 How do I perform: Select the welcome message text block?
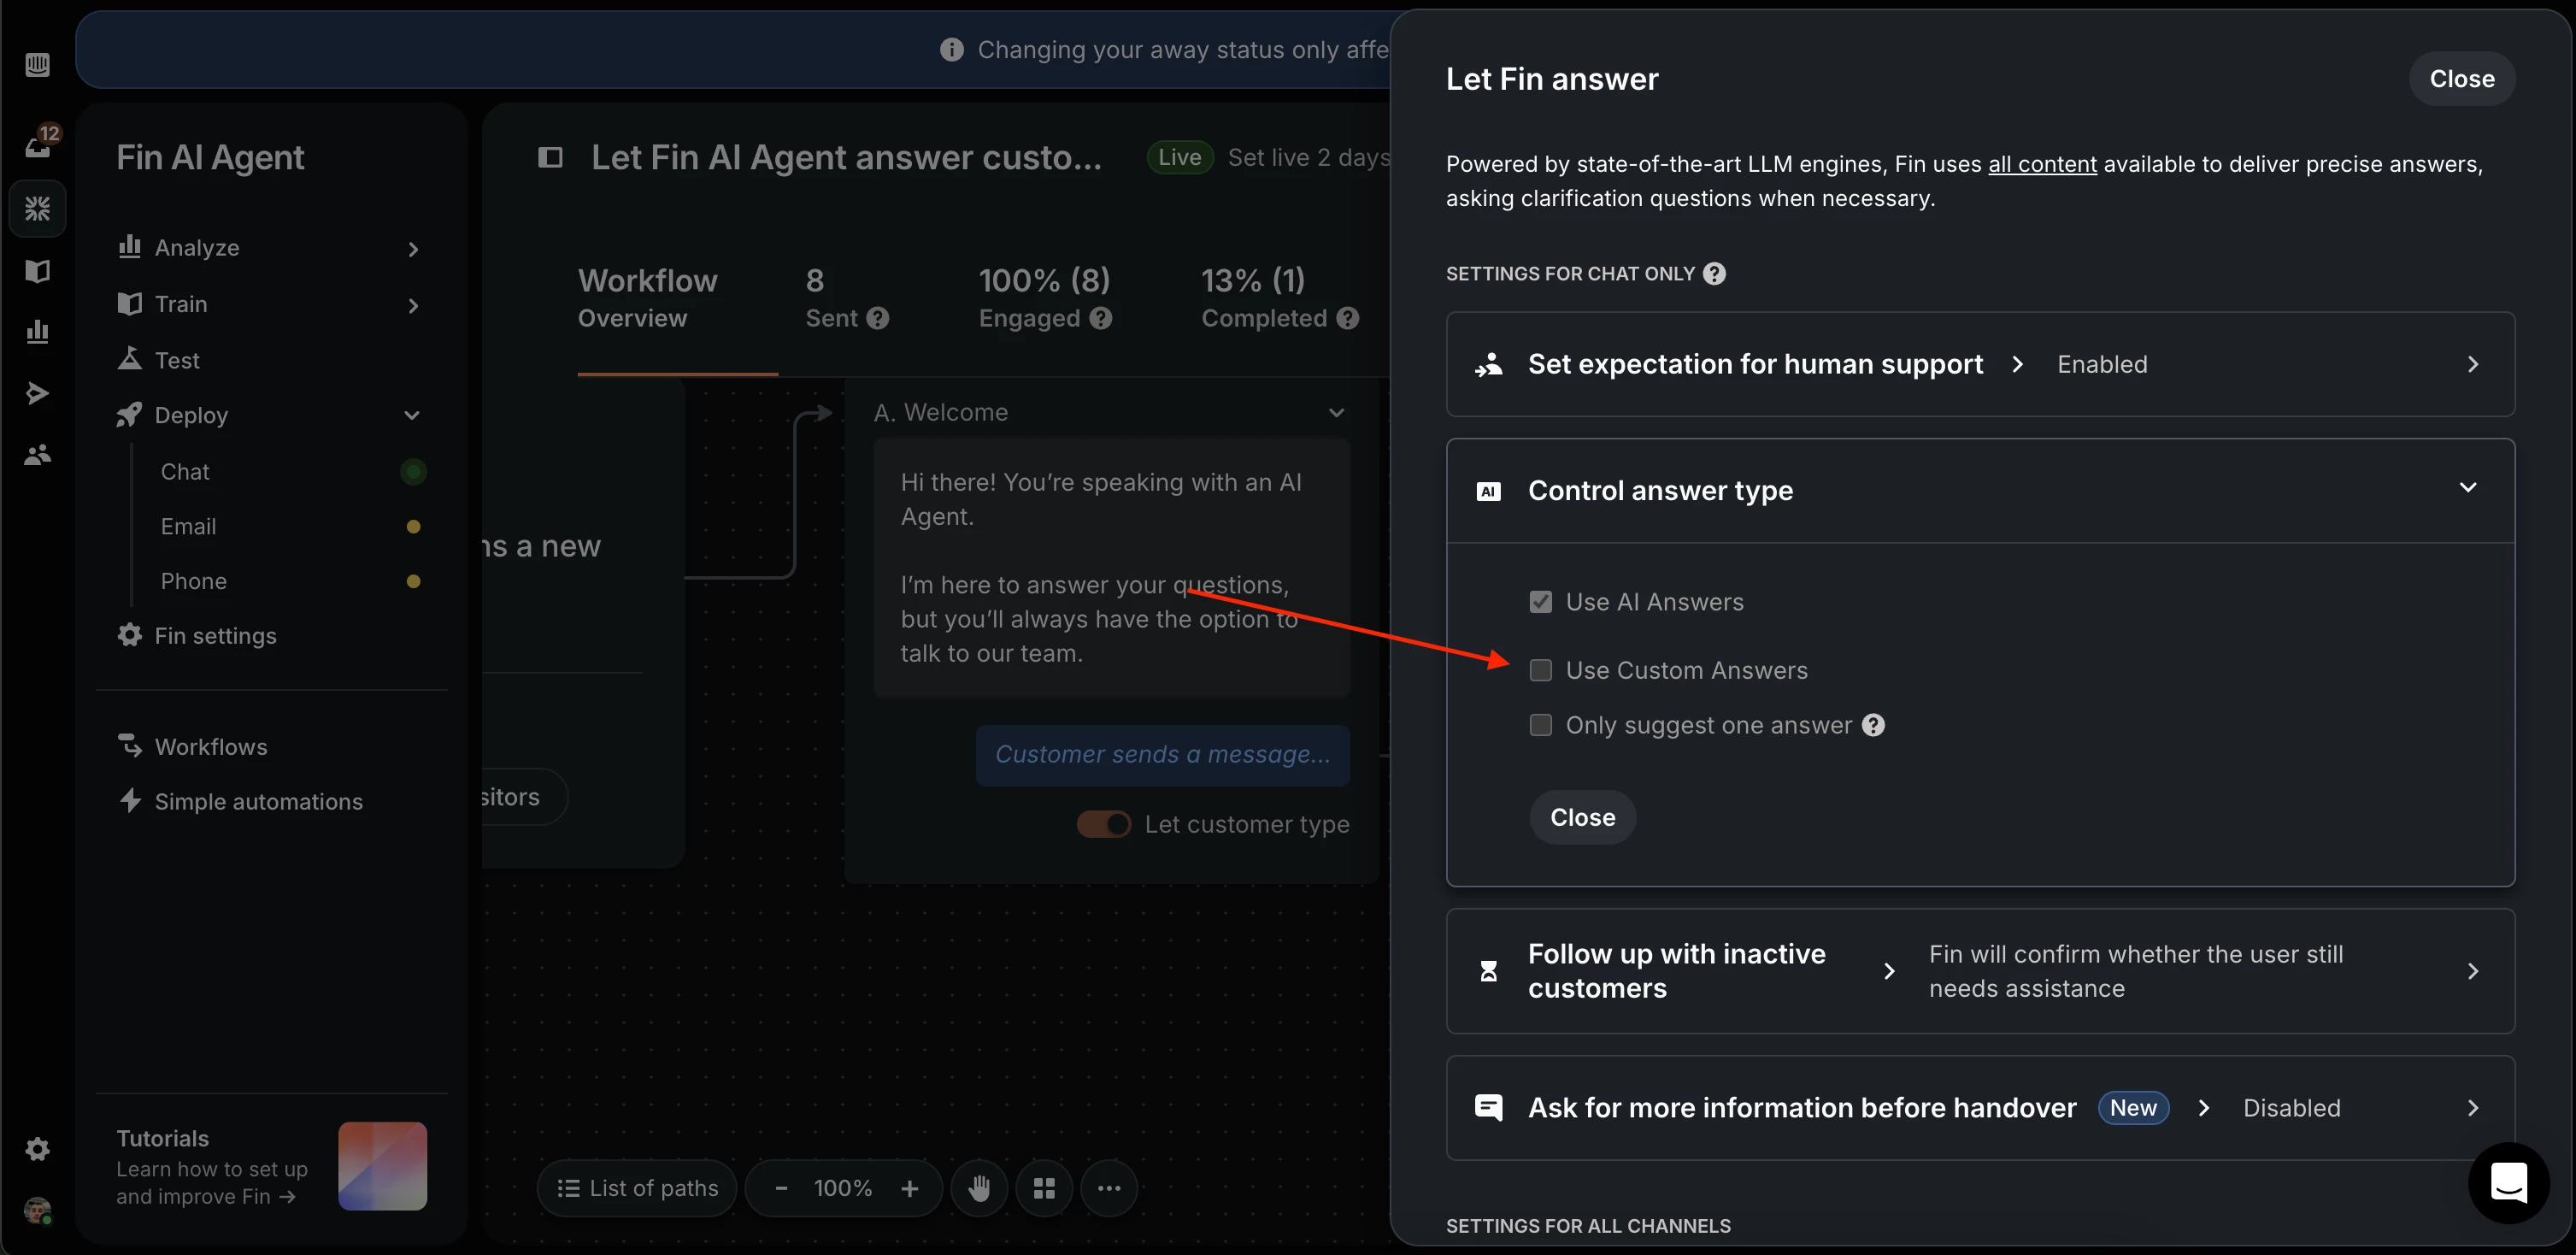(x=1111, y=567)
